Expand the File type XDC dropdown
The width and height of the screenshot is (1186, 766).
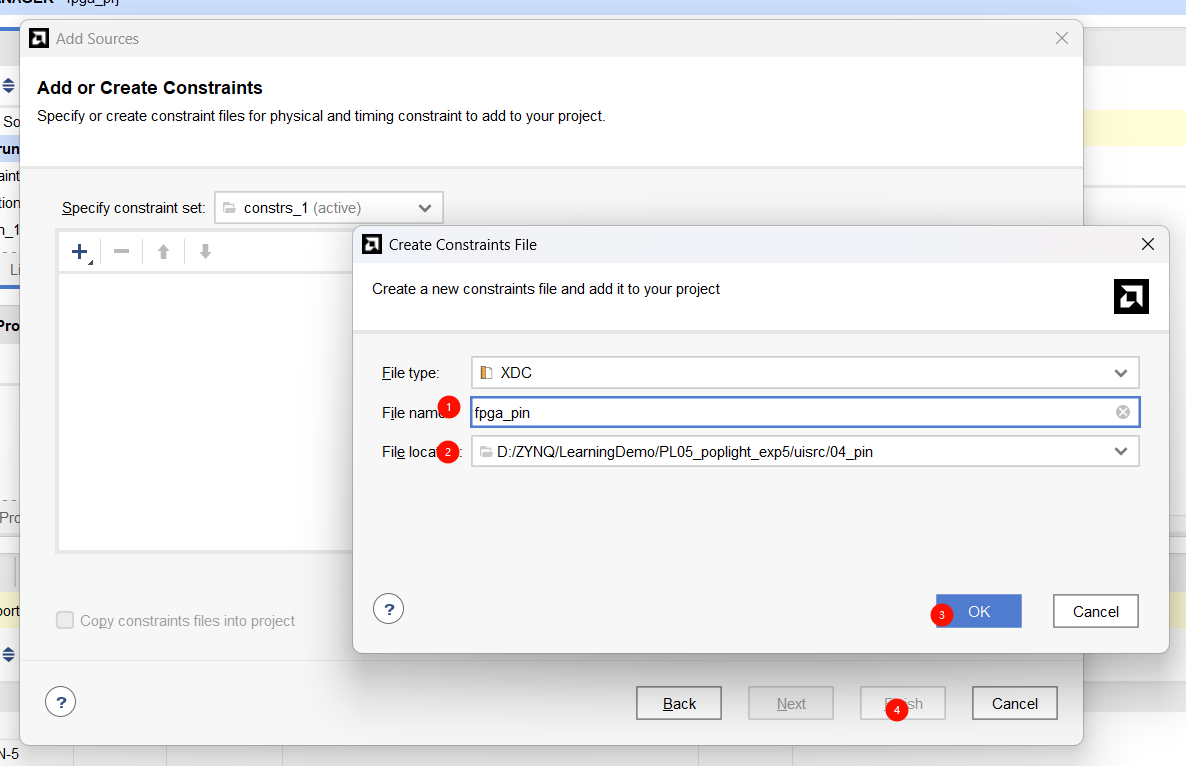(x=1120, y=373)
